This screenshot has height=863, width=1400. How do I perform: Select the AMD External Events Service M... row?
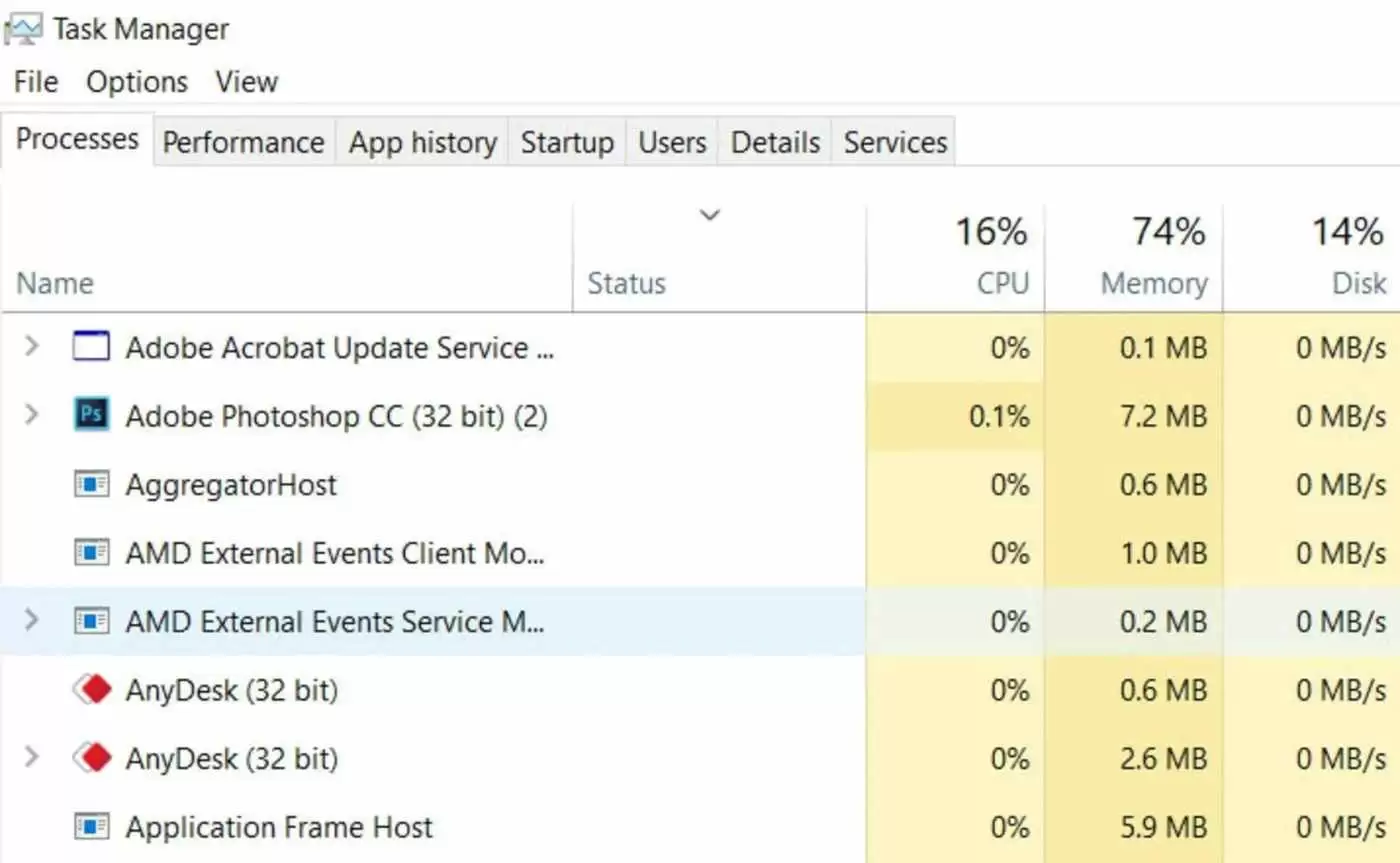click(700, 621)
